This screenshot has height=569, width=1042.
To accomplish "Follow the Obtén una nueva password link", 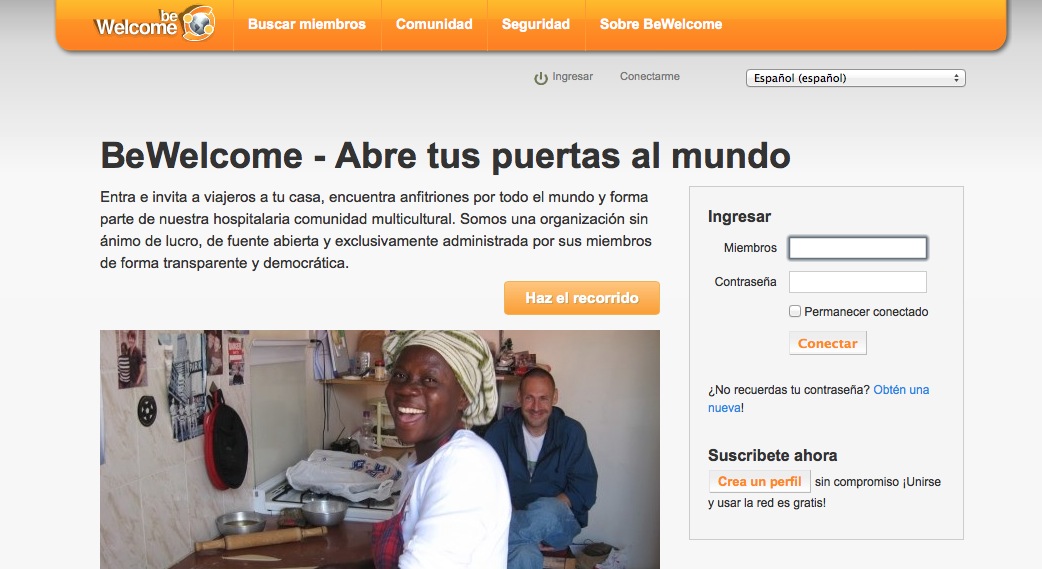I will coord(900,390).
